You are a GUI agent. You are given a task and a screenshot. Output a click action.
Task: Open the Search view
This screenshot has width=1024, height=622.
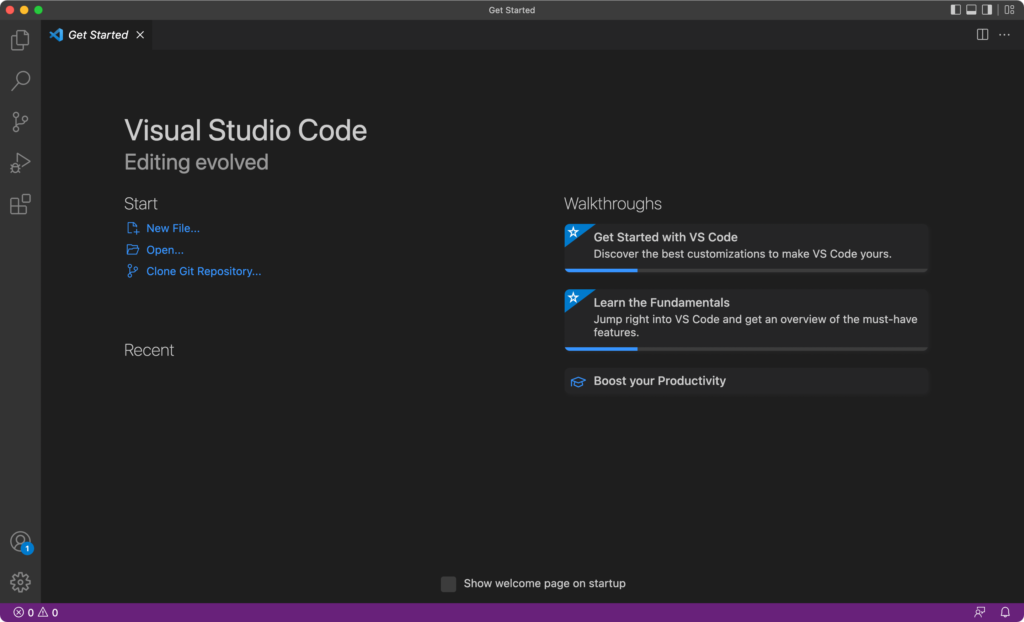click(20, 80)
